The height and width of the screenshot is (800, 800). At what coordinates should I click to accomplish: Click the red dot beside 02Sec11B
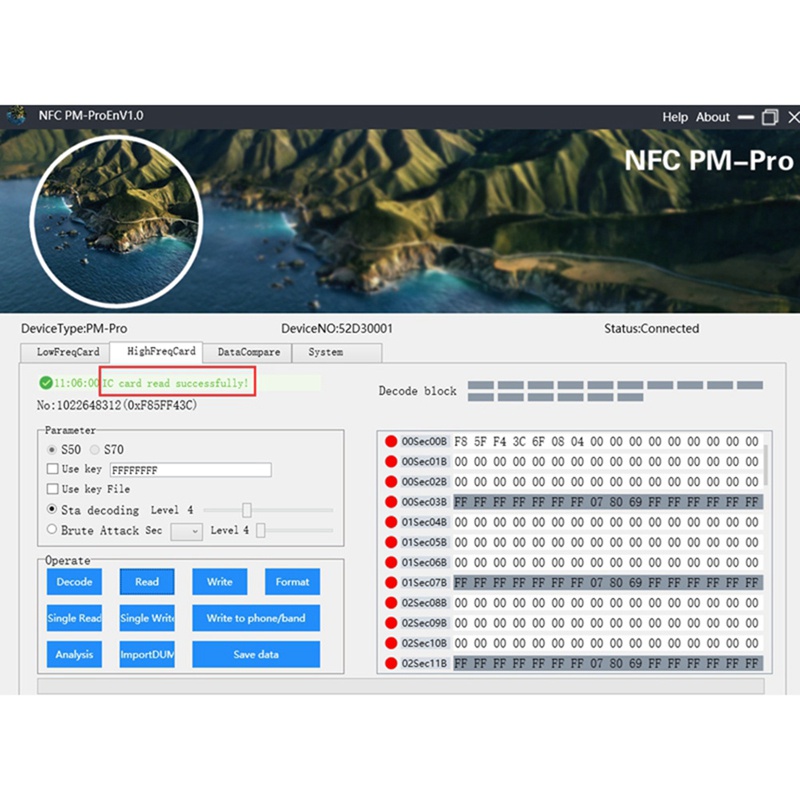392,663
